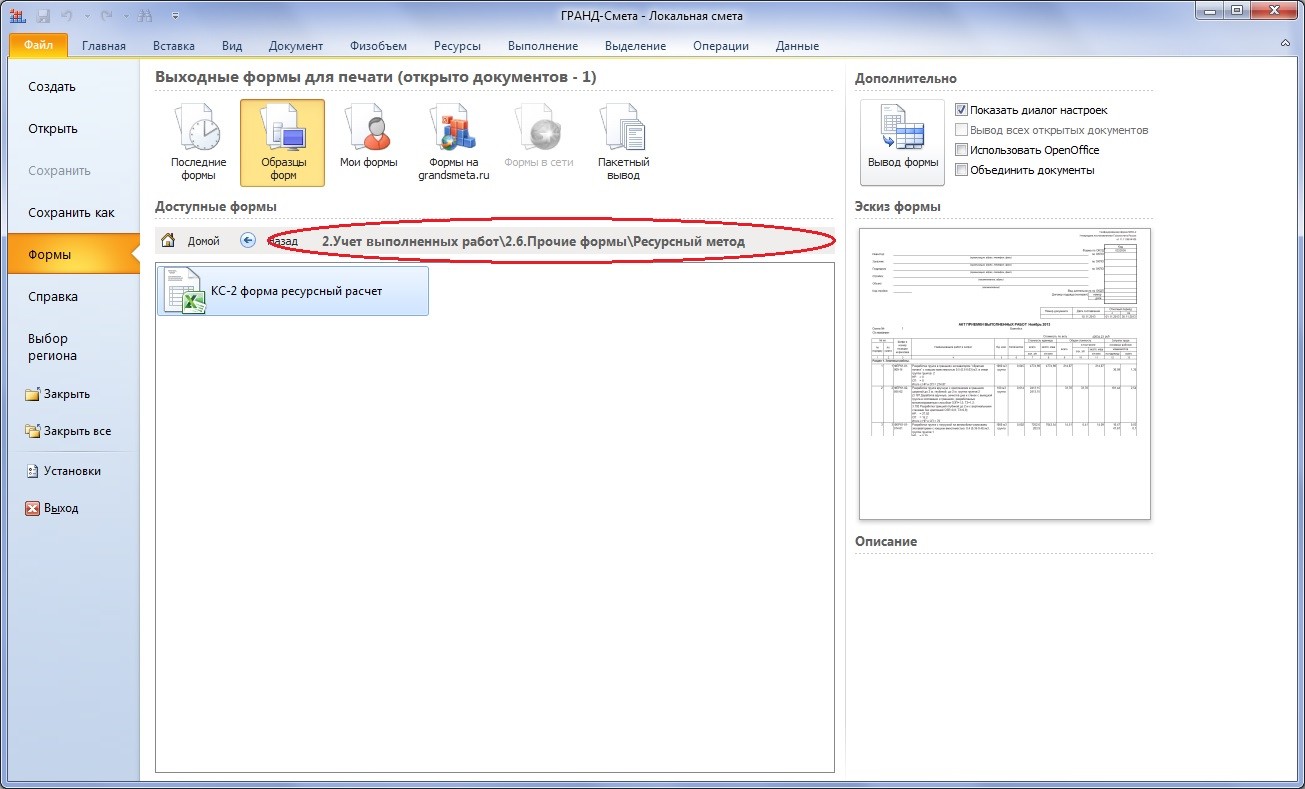
Task: Go back with the Назад arrow icon
Action: [248, 241]
